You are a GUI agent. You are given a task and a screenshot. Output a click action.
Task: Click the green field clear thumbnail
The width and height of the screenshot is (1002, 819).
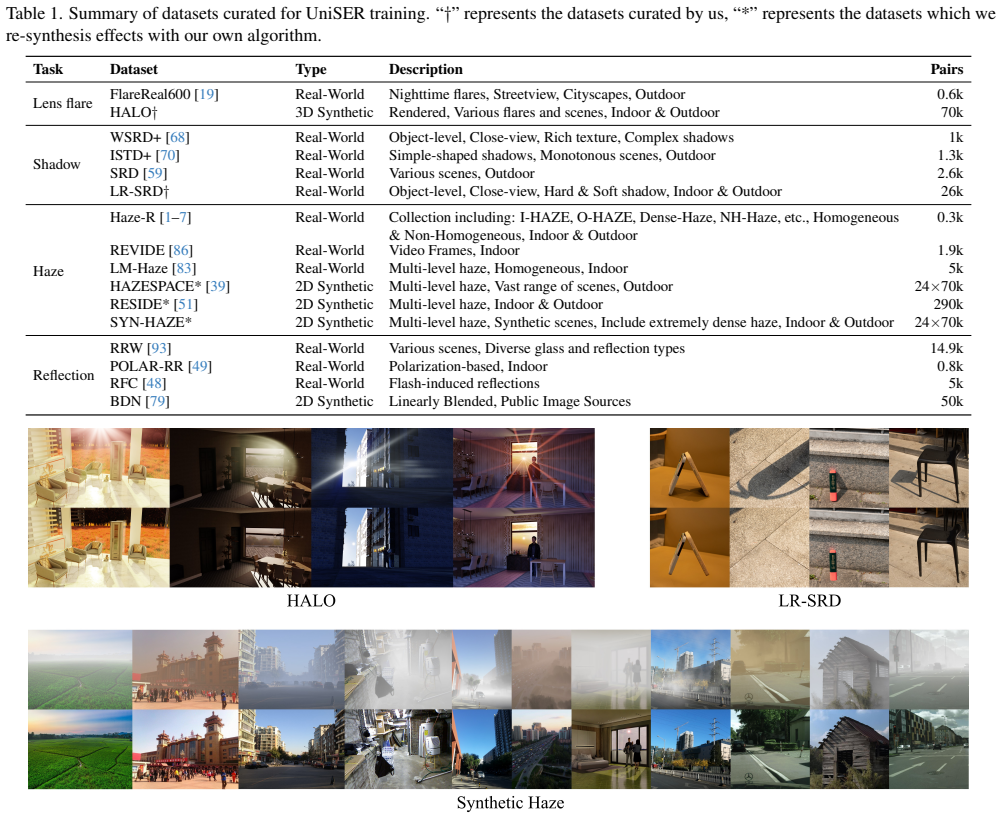point(81,749)
